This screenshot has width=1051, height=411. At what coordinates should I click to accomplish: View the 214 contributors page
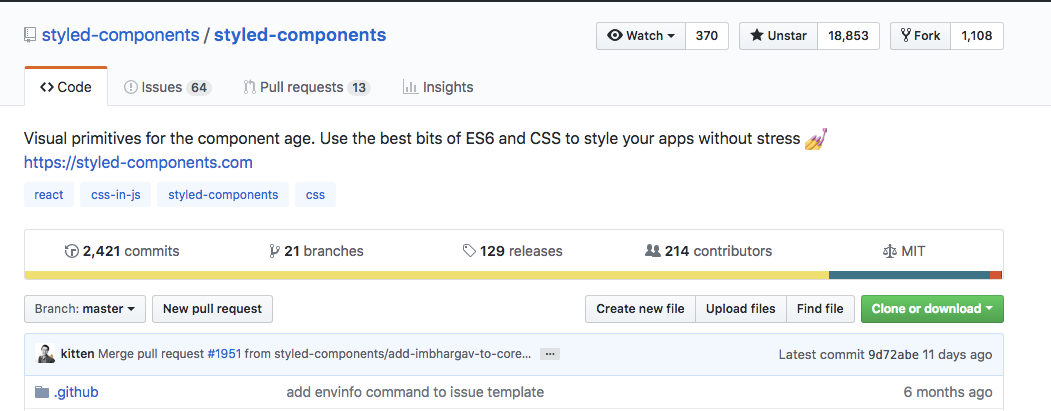[708, 251]
